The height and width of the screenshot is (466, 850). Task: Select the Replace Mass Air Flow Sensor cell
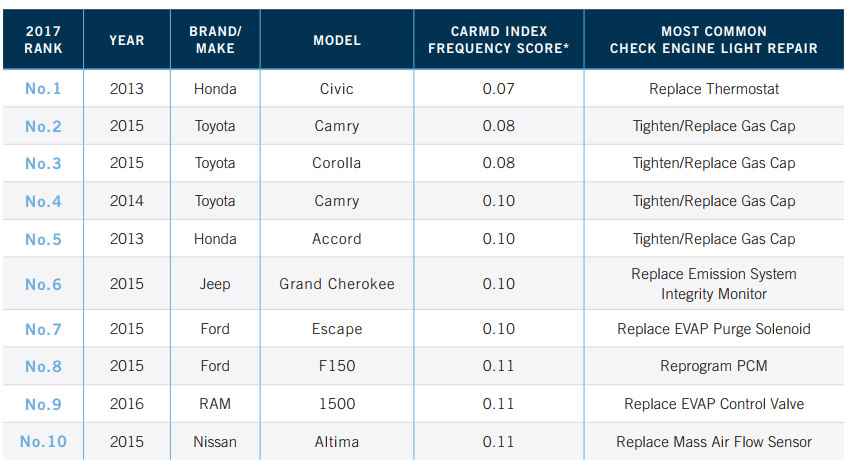(714, 442)
